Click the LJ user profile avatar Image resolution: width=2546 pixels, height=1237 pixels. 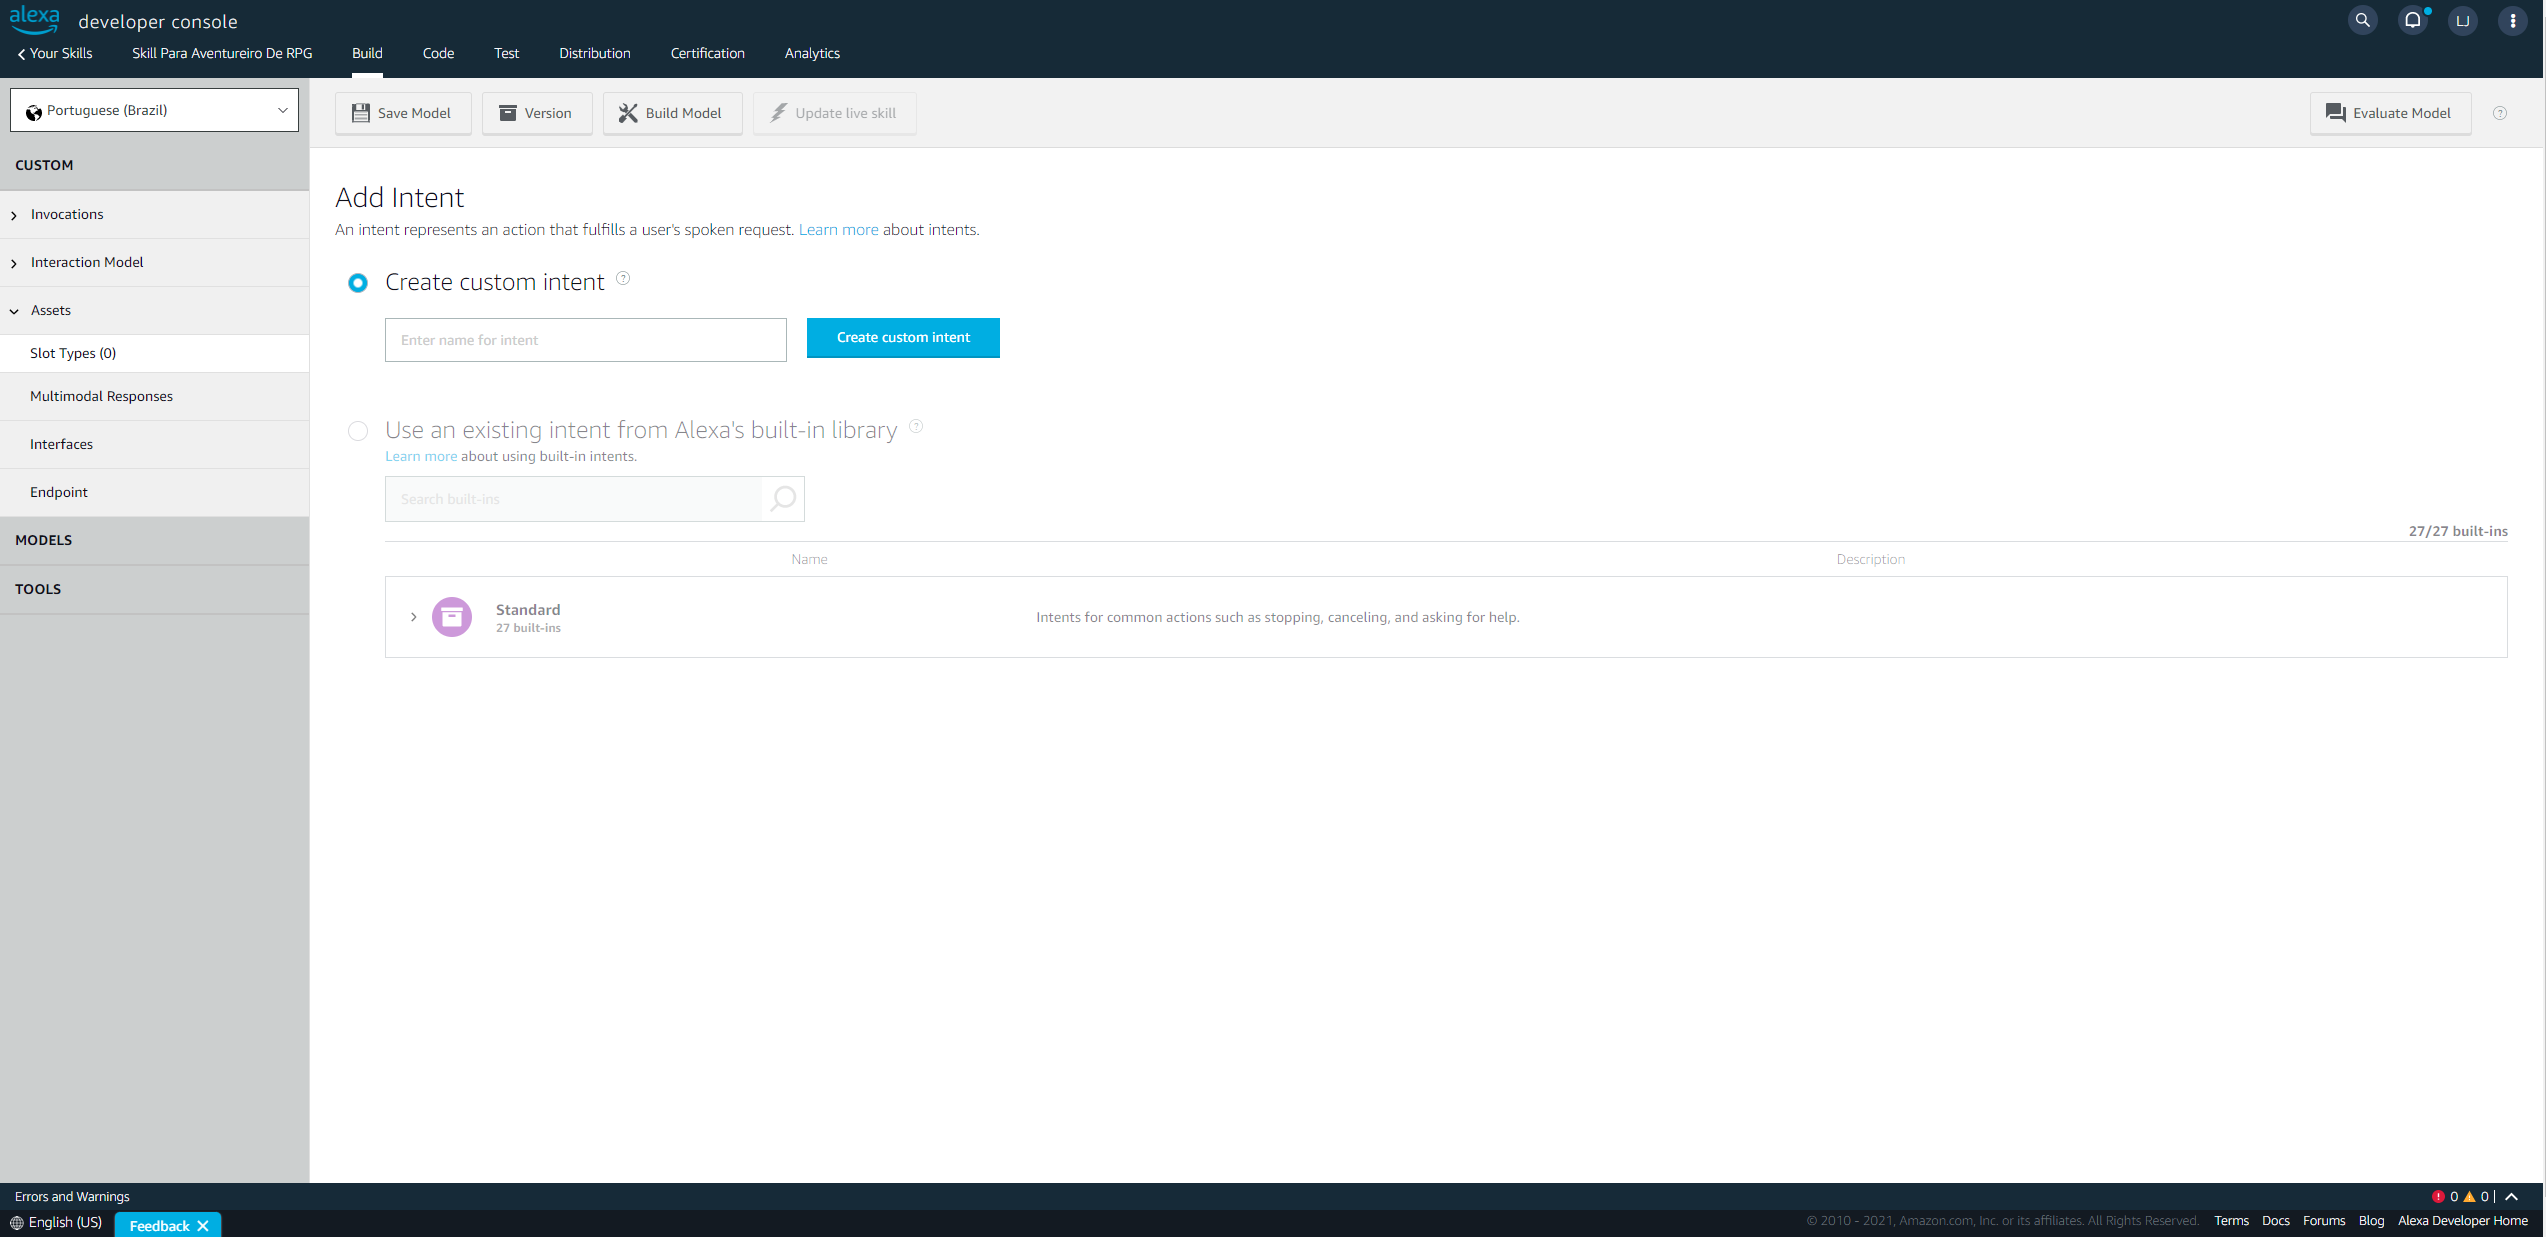2462,20
